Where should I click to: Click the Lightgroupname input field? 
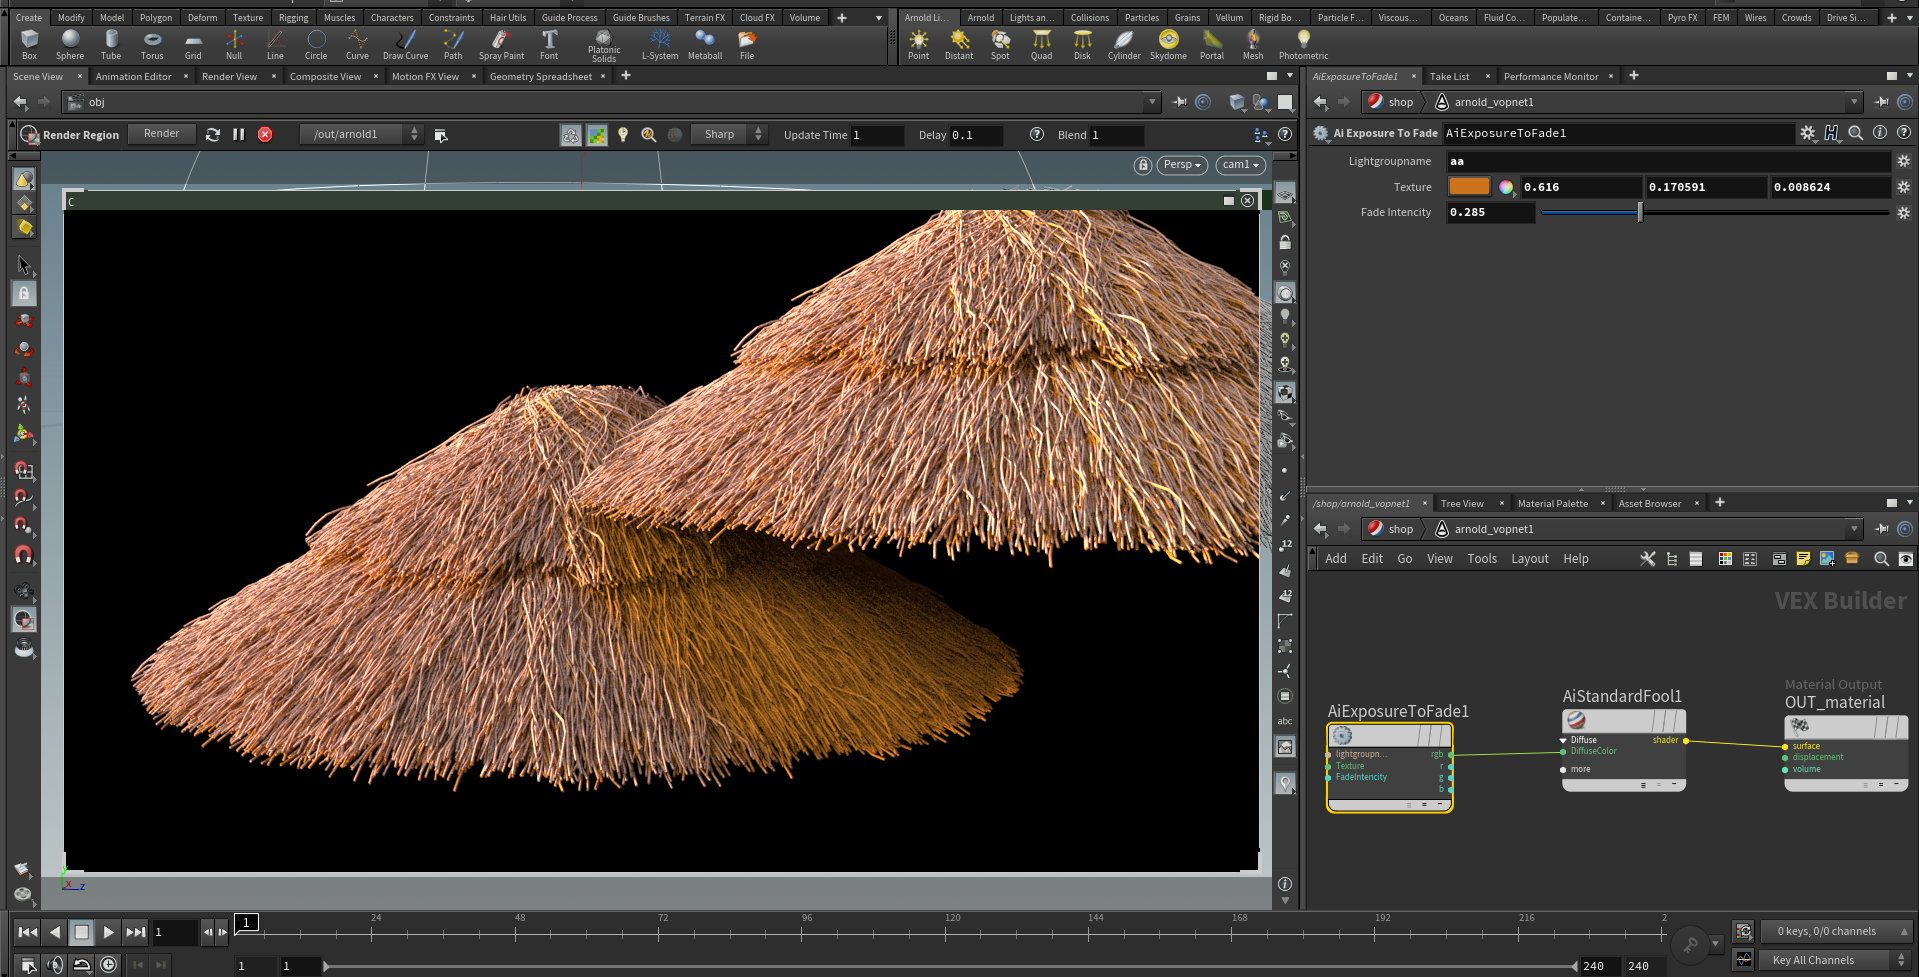click(1667, 161)
